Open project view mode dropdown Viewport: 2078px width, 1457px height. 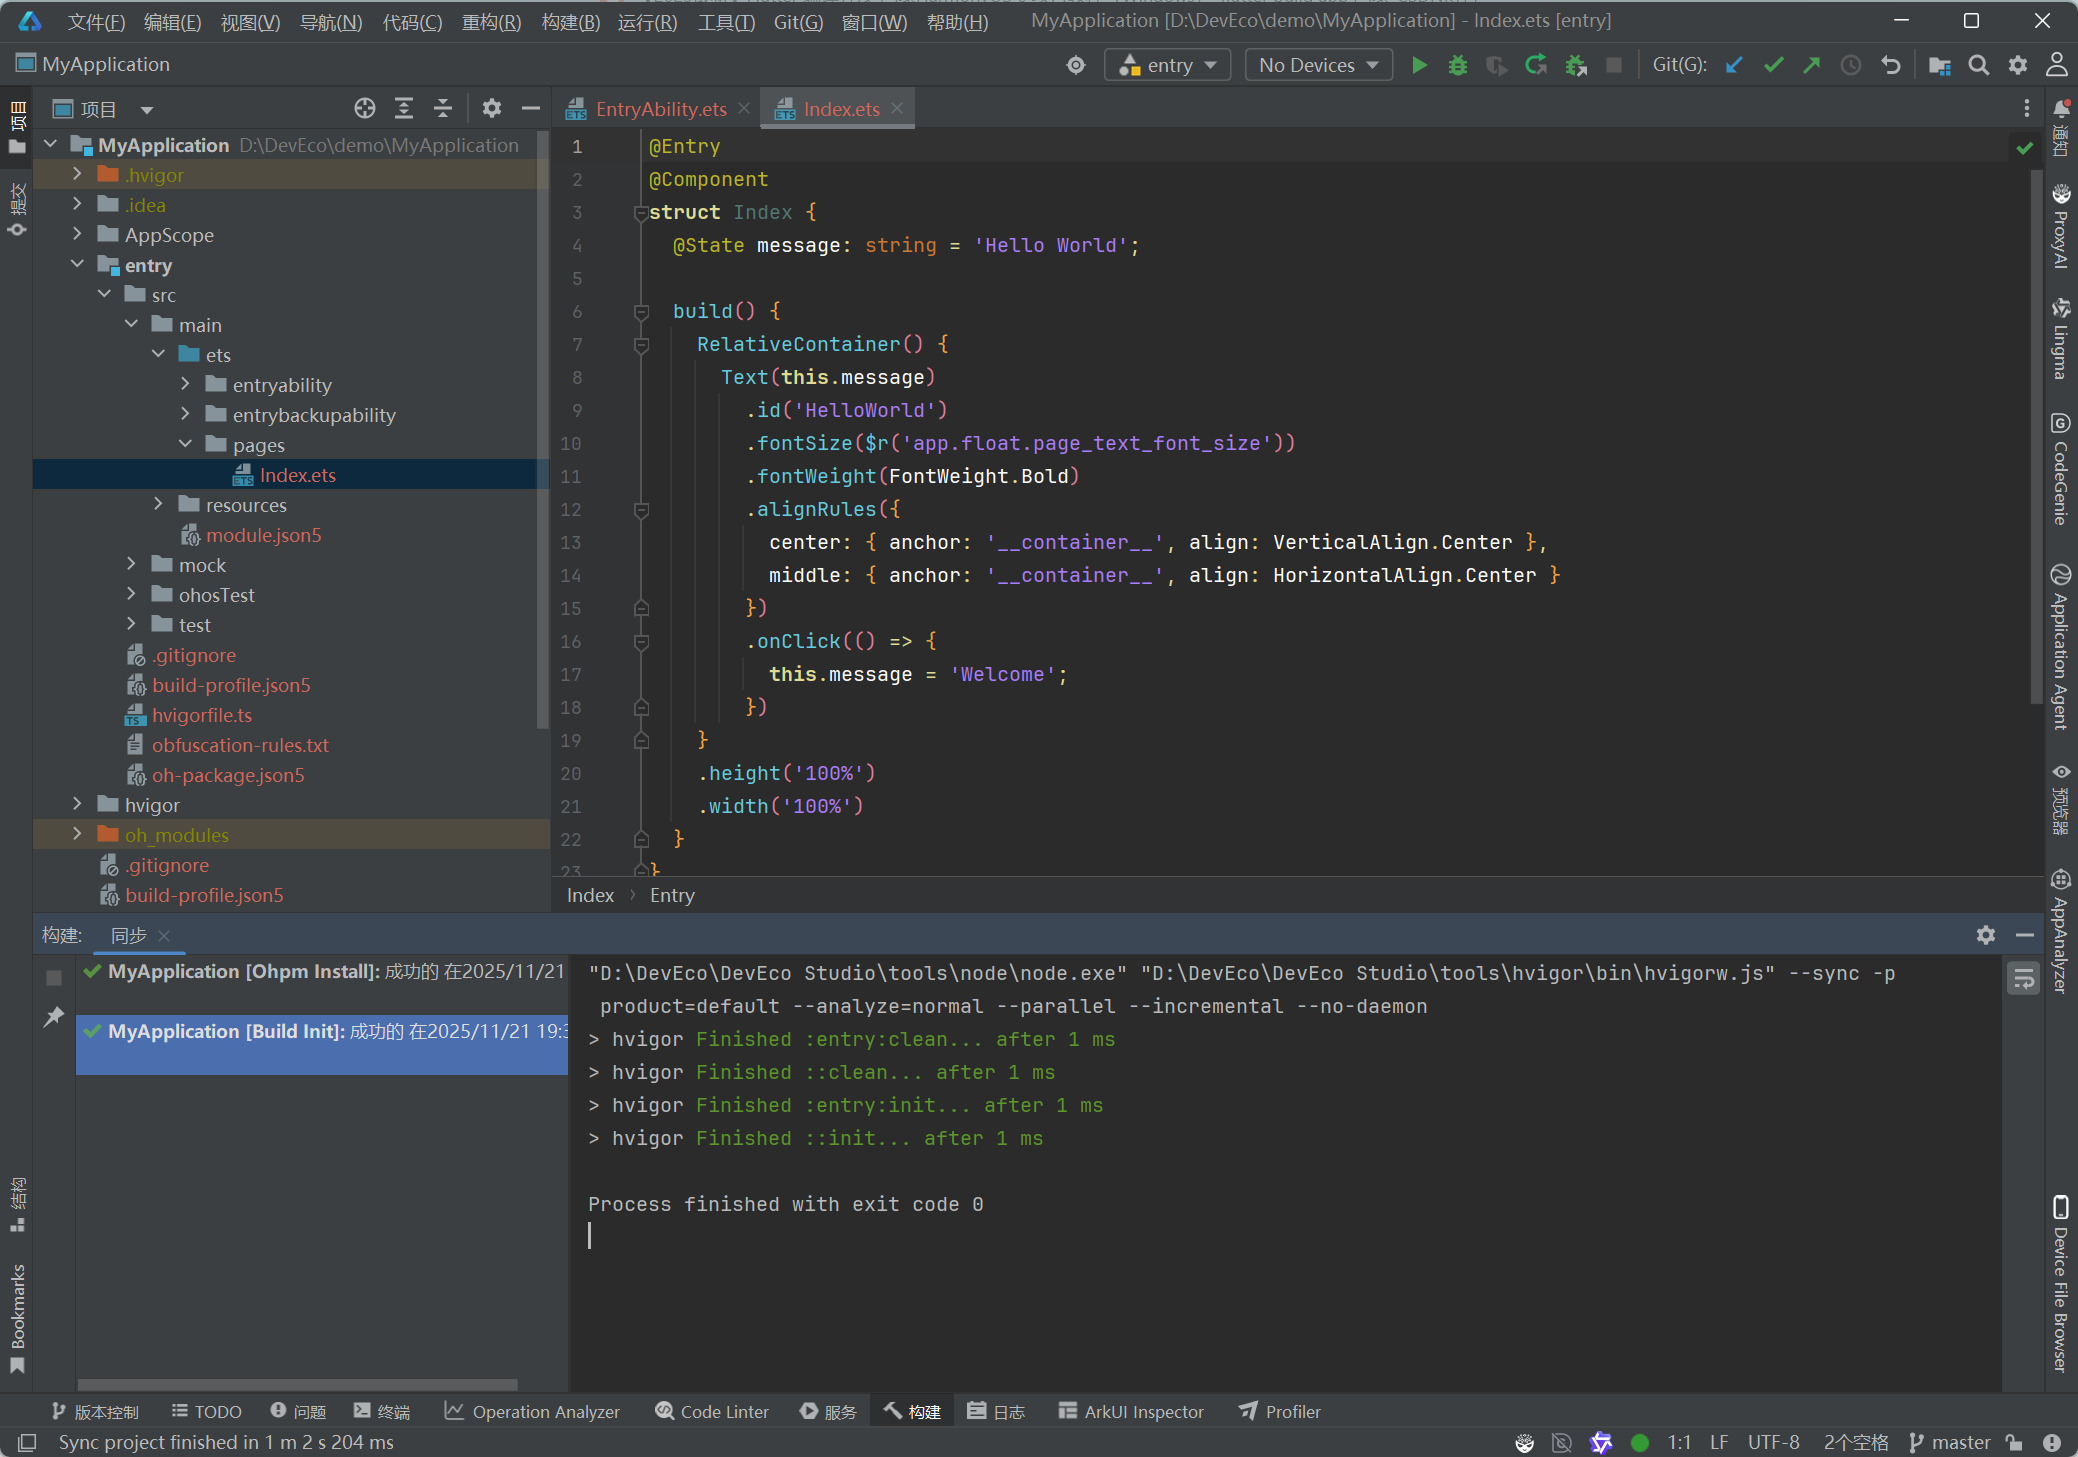pos(147,110)
